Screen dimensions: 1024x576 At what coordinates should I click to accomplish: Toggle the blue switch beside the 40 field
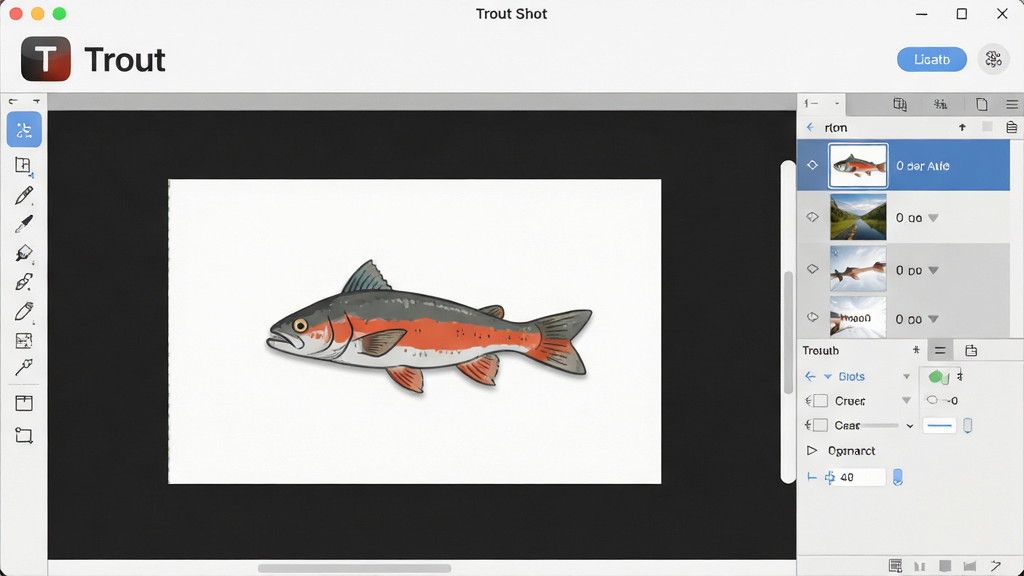tap(898, 477)
